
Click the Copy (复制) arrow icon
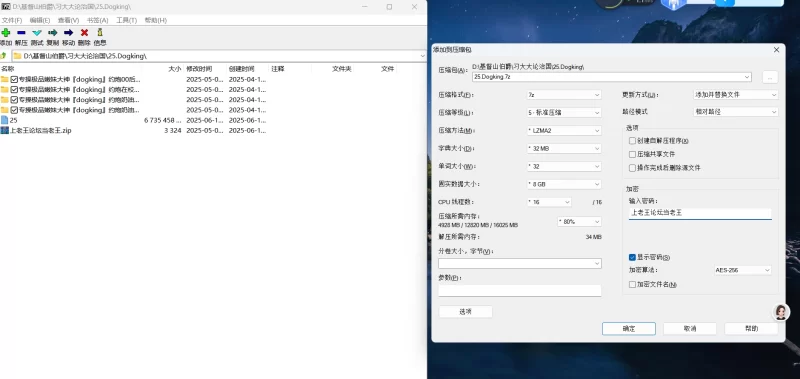(x=53, y=33)
